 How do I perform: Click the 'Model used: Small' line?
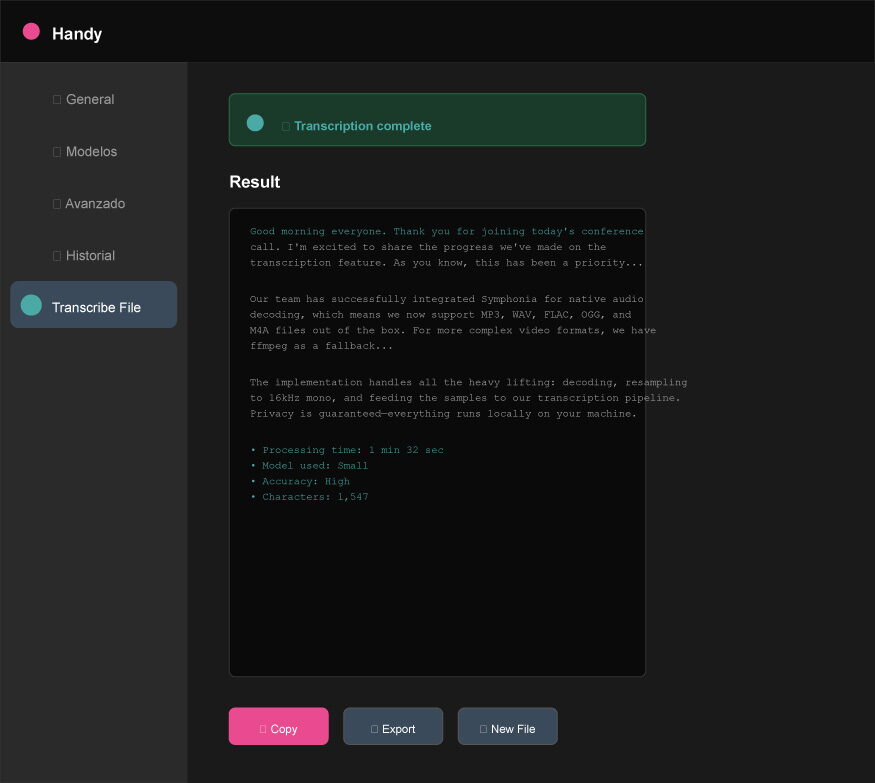pyautogui.click(x=309, y=465)
